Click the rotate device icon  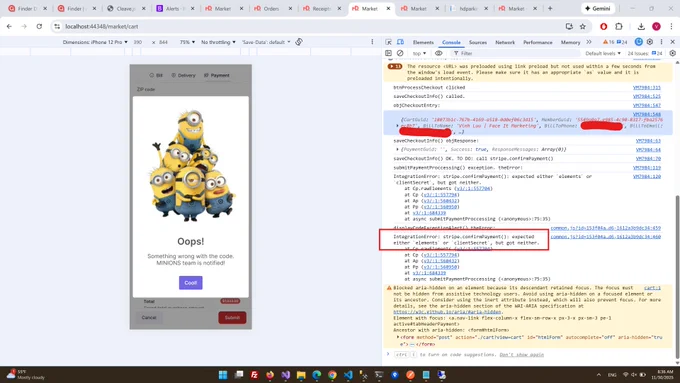coord(299,42)
